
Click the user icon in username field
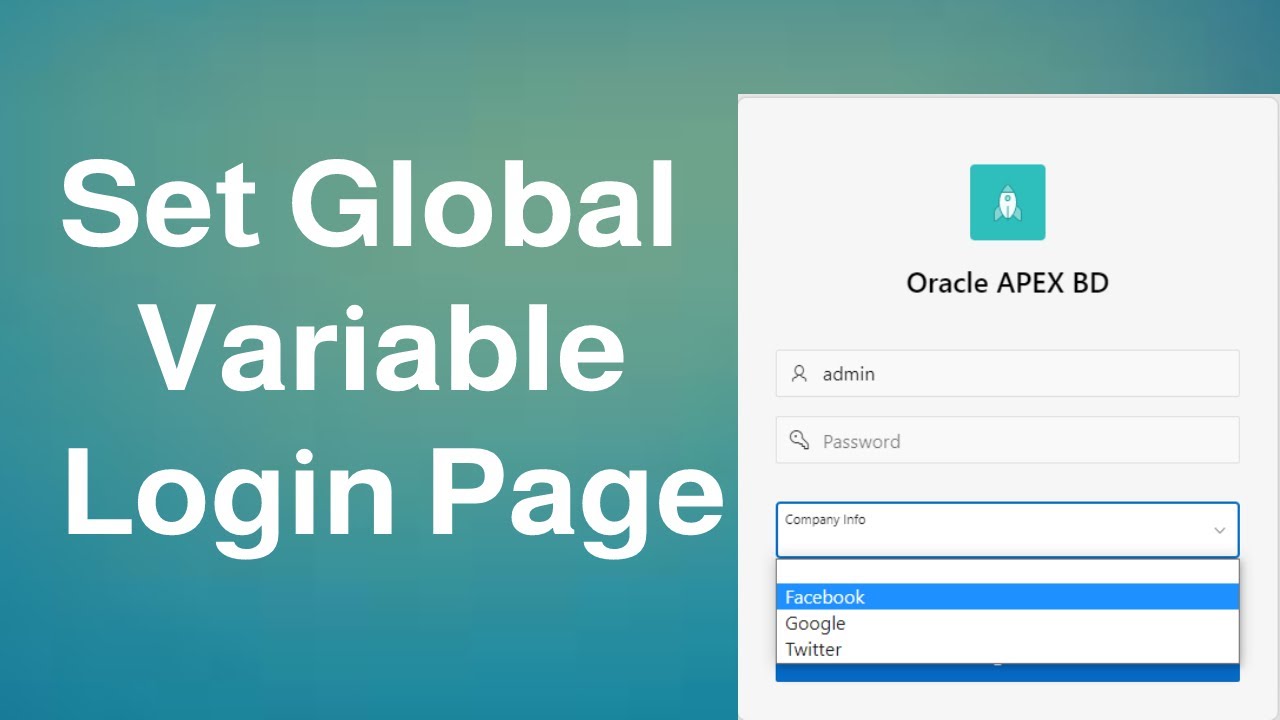point(799,374)
